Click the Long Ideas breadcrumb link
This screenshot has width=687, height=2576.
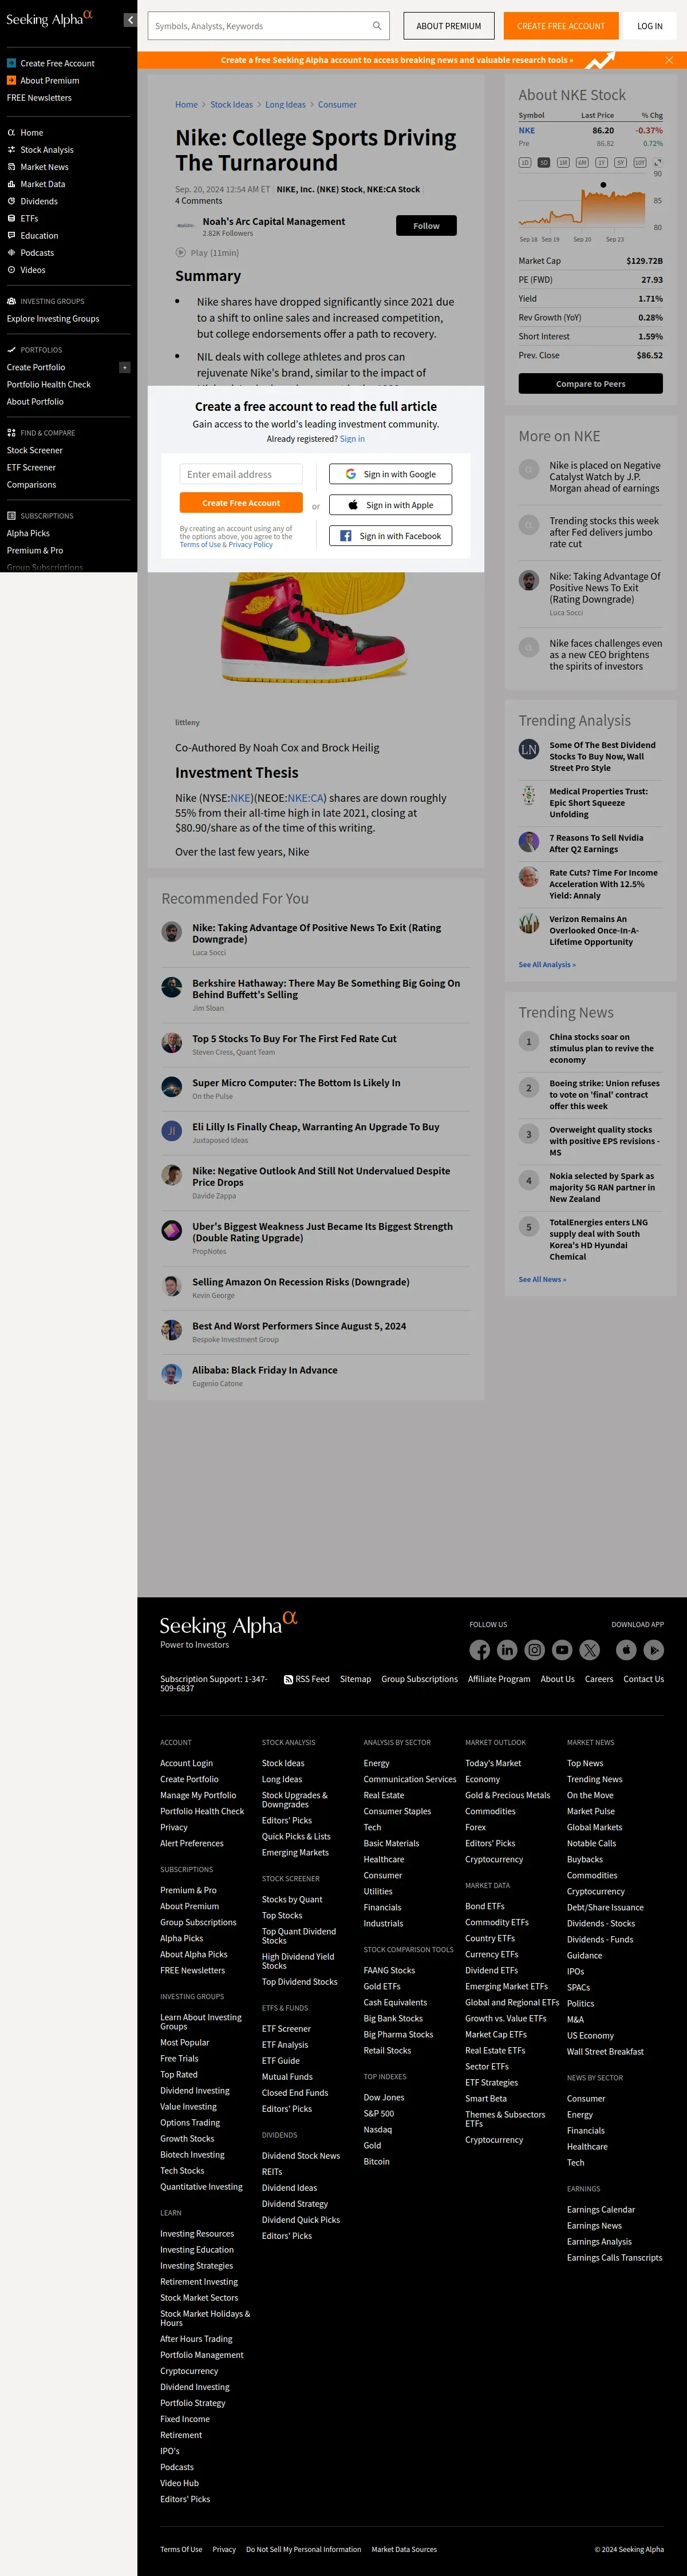[285, 104]
